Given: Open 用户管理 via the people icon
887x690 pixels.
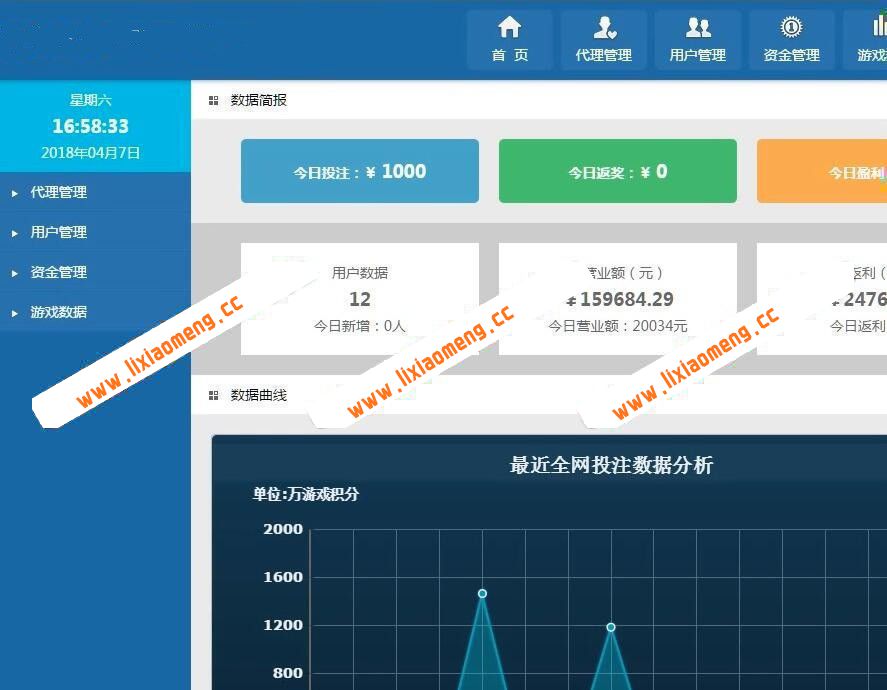Looking at the screenshot, I should tap(698, 28).
